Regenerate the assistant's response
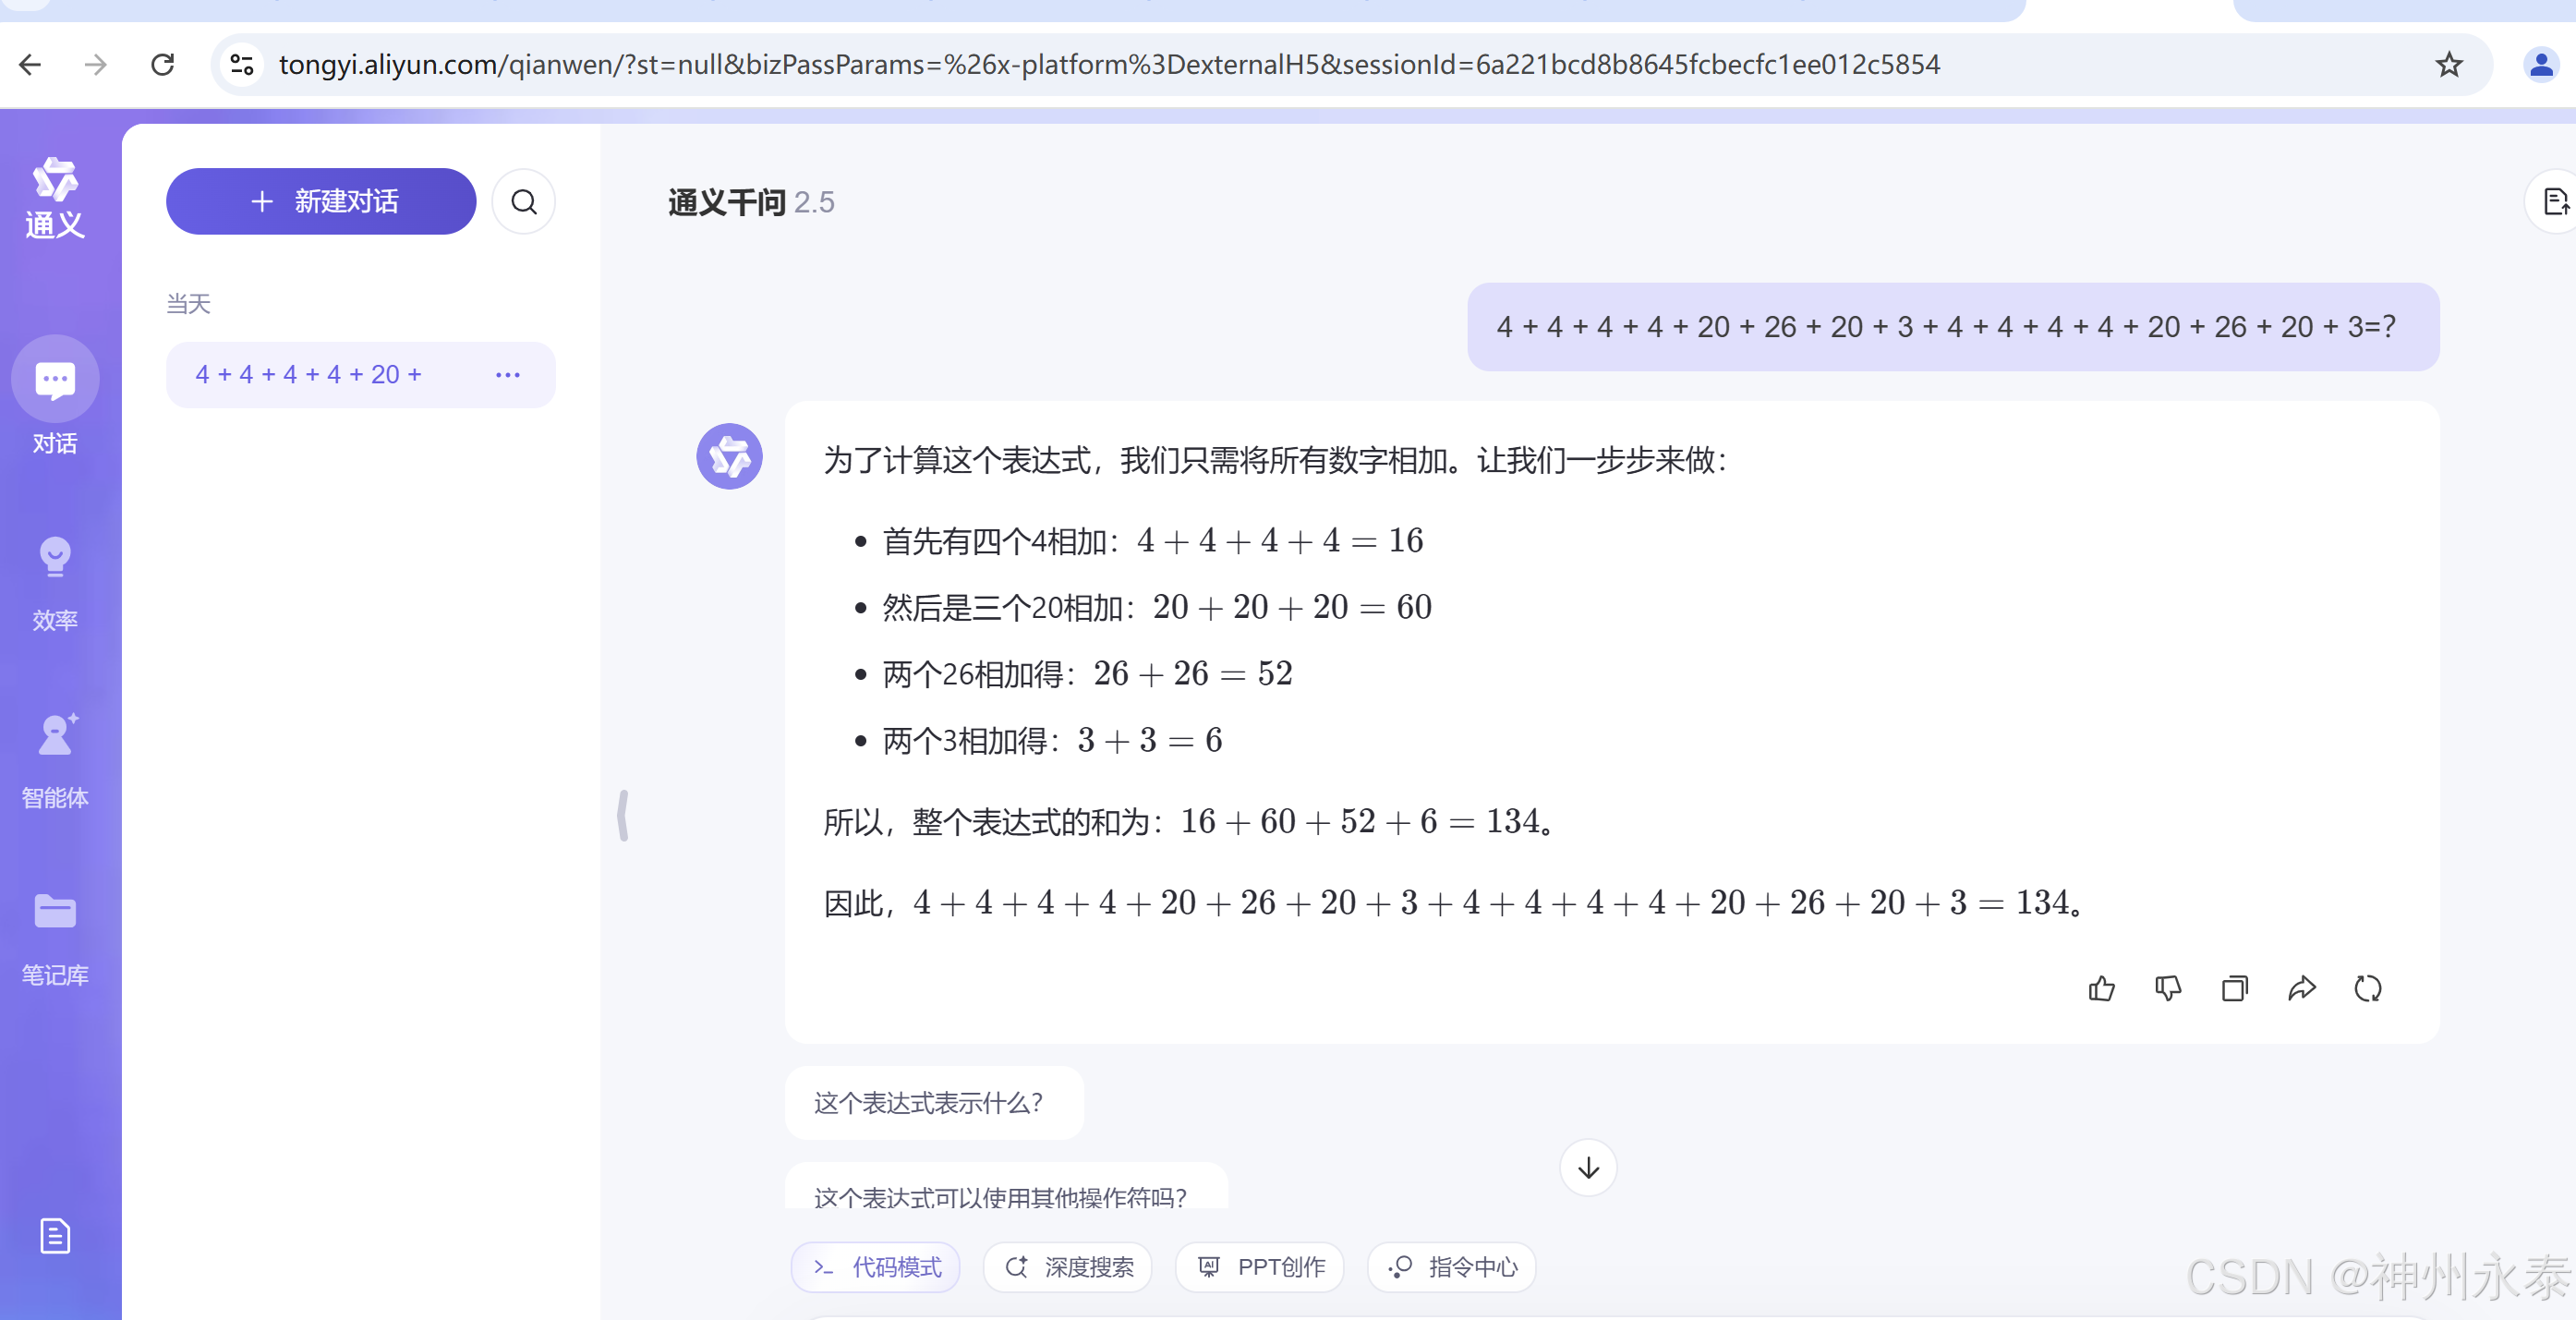 coord(2369,988)
